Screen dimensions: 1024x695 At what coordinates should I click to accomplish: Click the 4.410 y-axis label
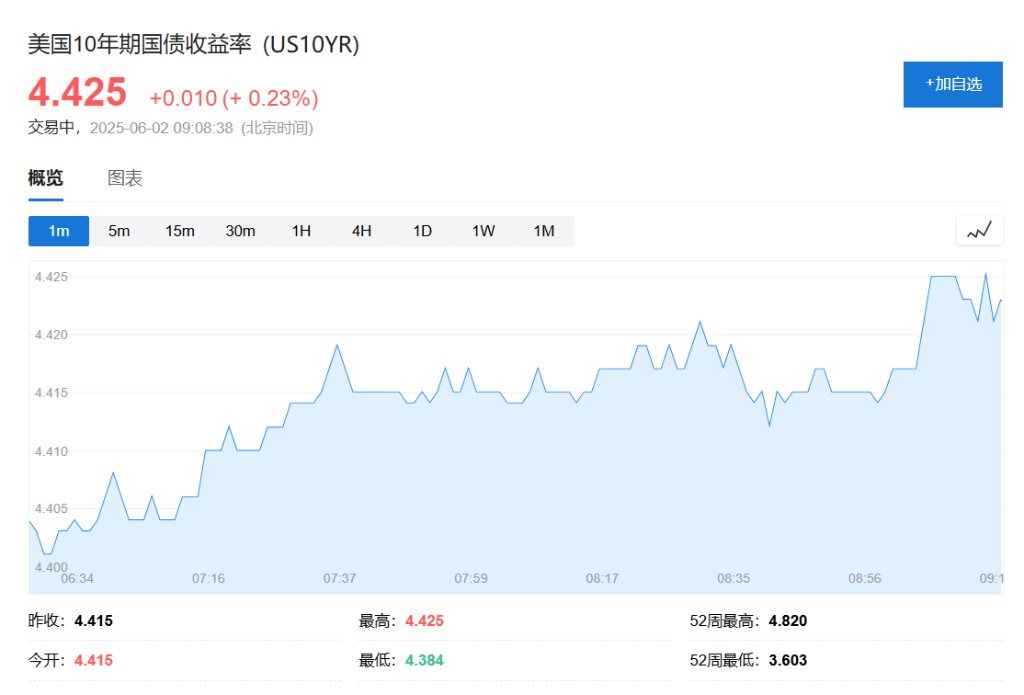click(51, 451)
